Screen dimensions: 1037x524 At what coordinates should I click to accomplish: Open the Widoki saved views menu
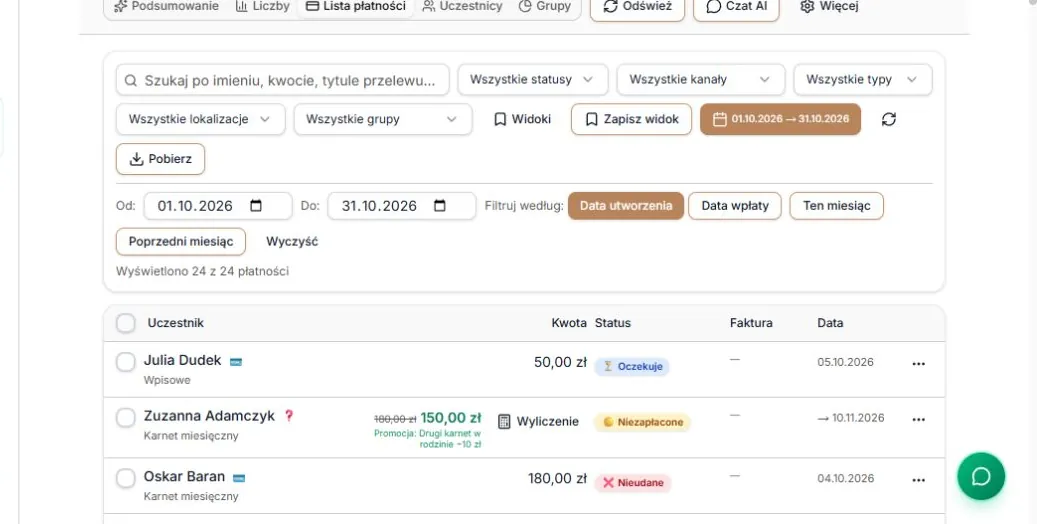(522, 119)
